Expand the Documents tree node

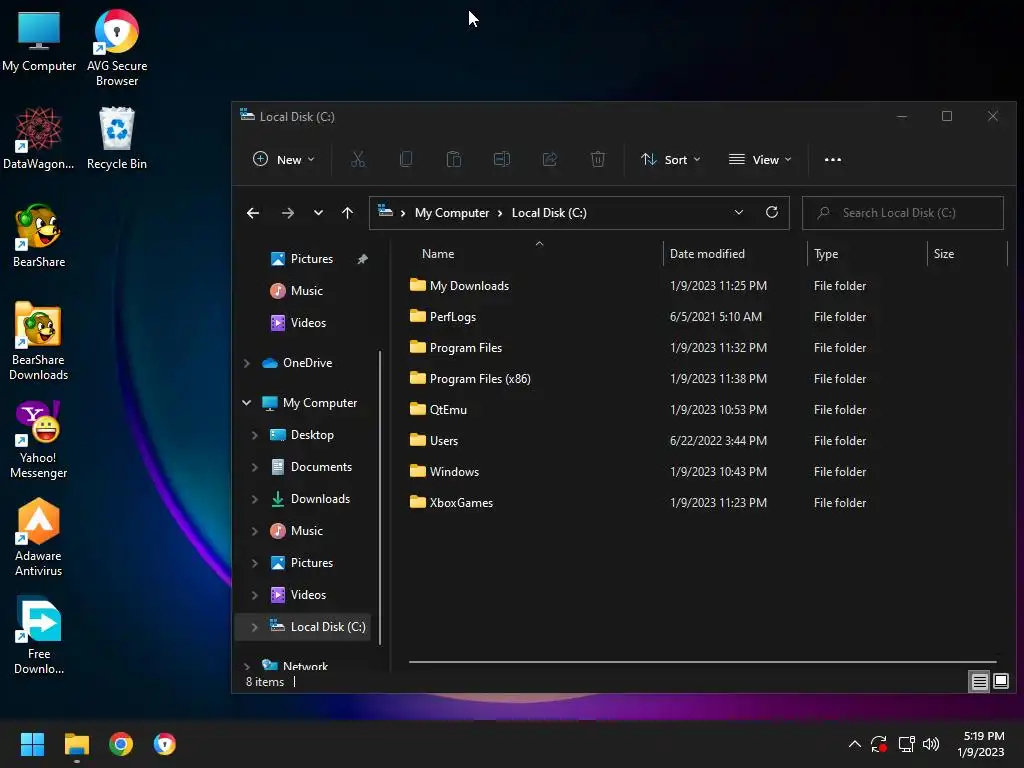pyautogui.click(x=255, y=467)
